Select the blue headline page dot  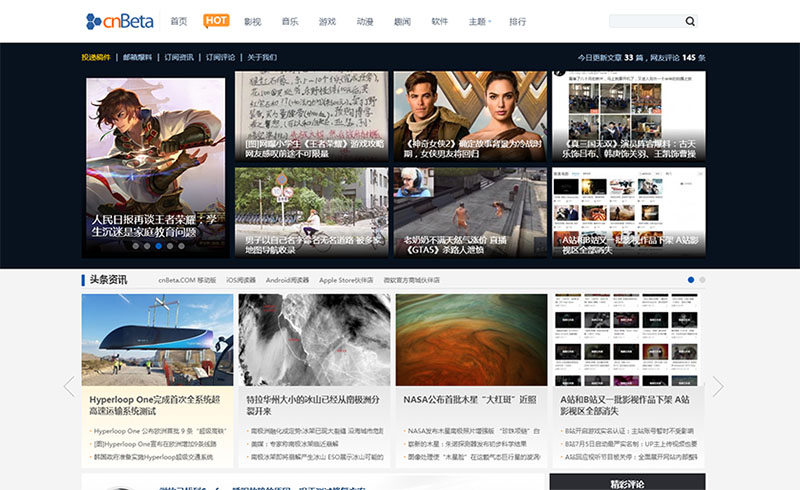point(691,280)
